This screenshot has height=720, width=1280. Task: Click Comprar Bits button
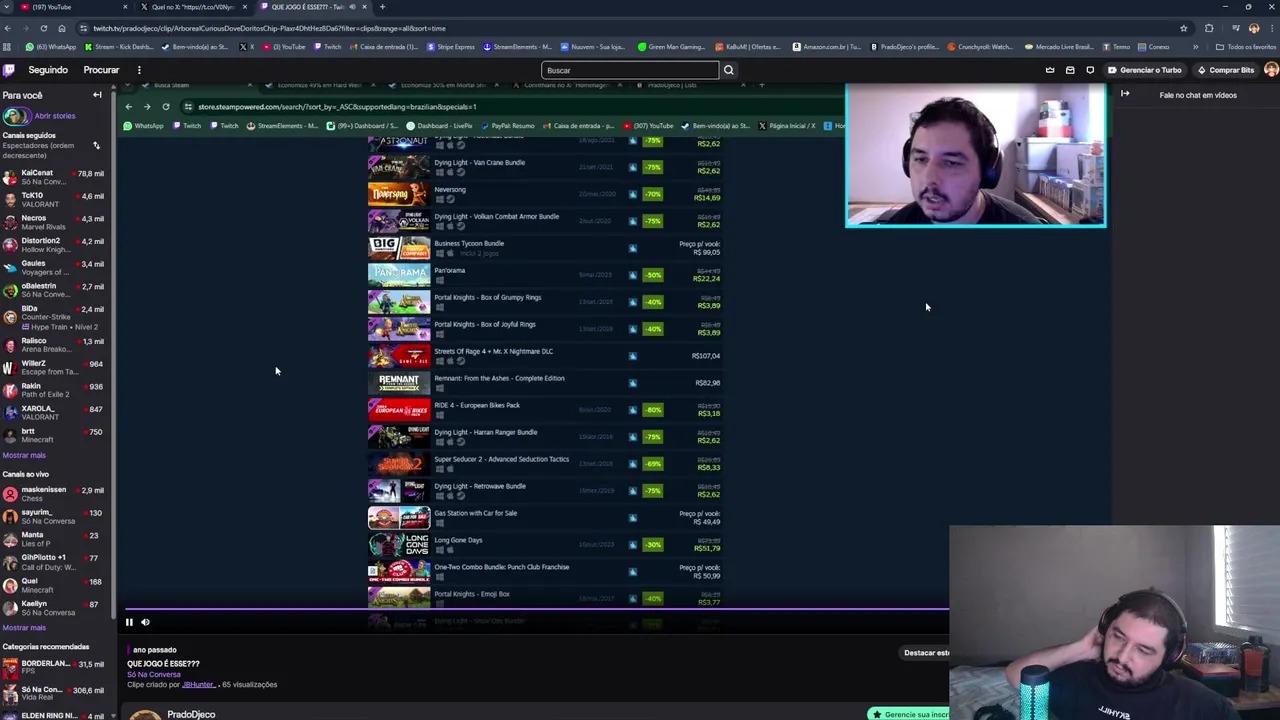[1225, 70]
